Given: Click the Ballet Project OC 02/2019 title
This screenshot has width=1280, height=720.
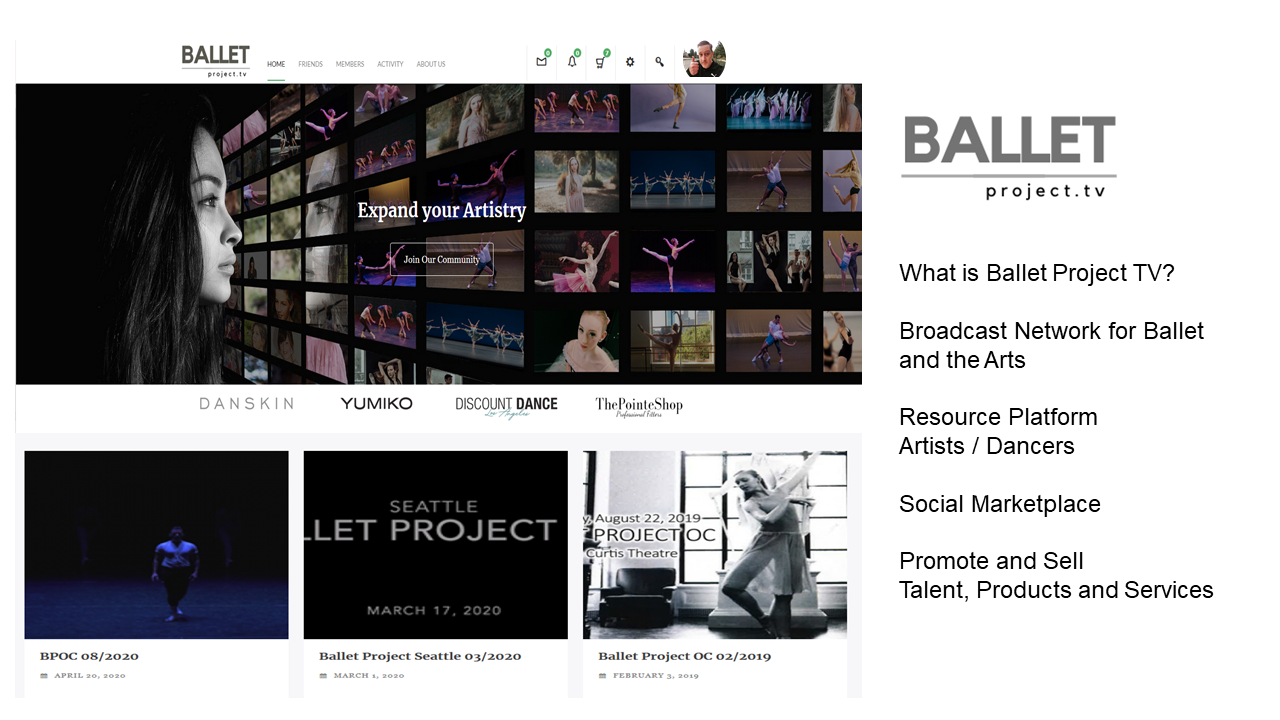Looking at the screenshot, I should 685,656.
